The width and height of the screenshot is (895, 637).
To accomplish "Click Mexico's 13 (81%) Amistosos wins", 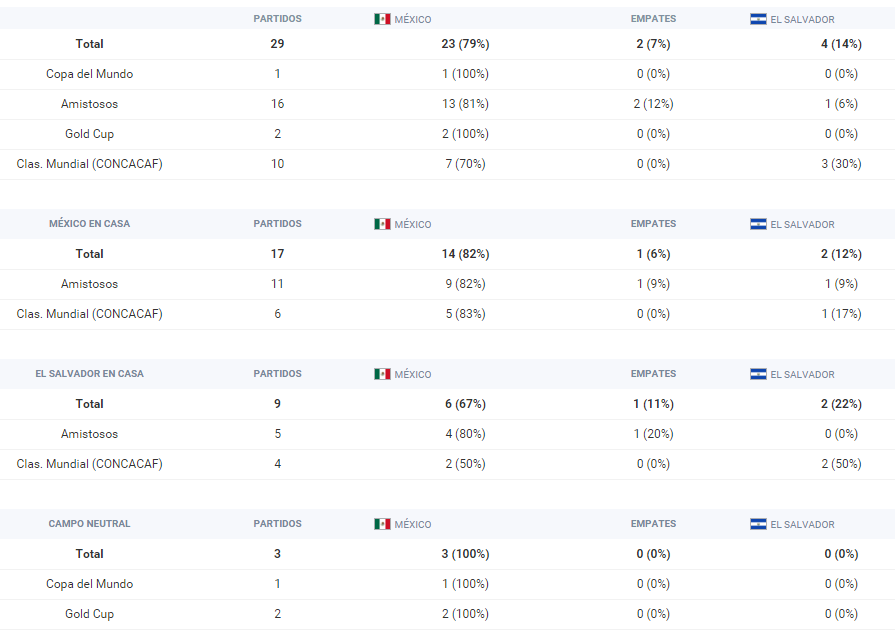I will tap(465, 104).
